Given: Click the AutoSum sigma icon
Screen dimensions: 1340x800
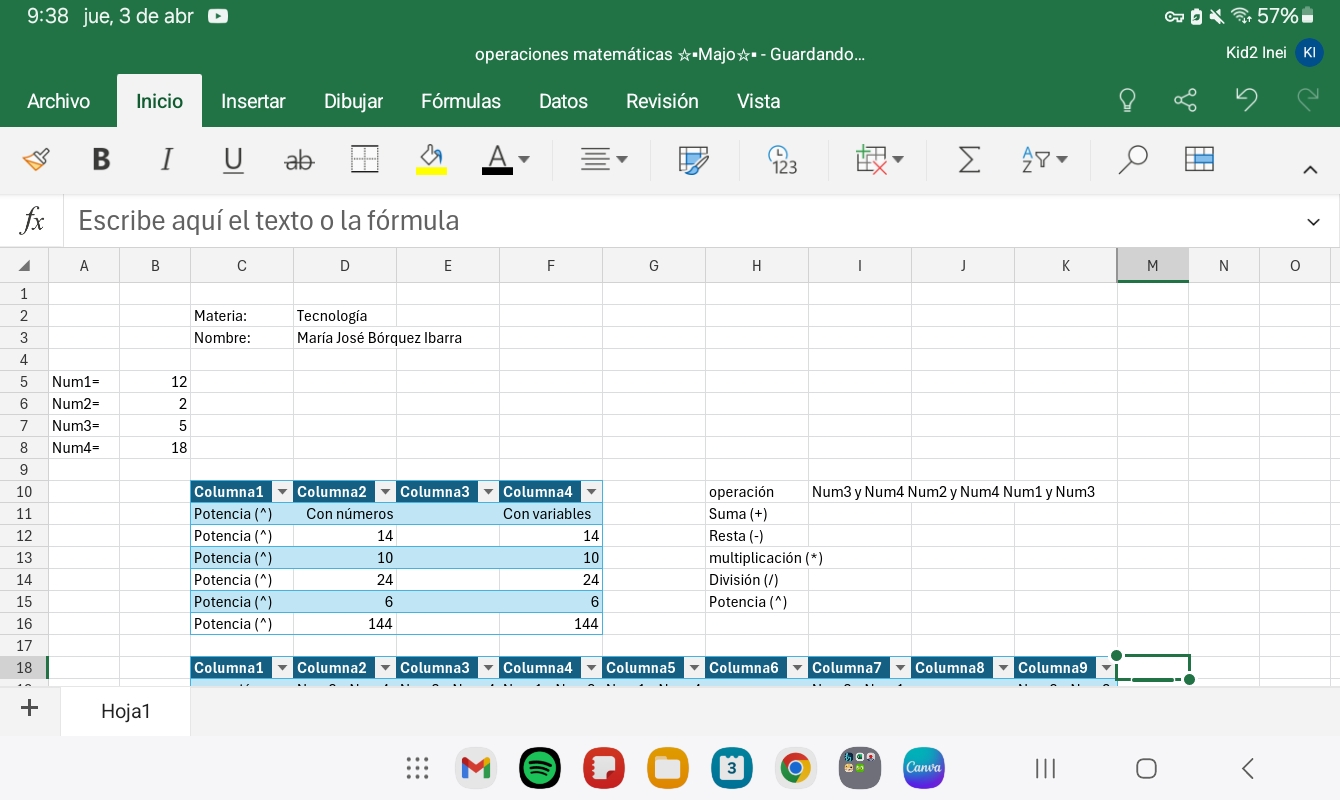Looking at the screenshot, I should [969, 160].
